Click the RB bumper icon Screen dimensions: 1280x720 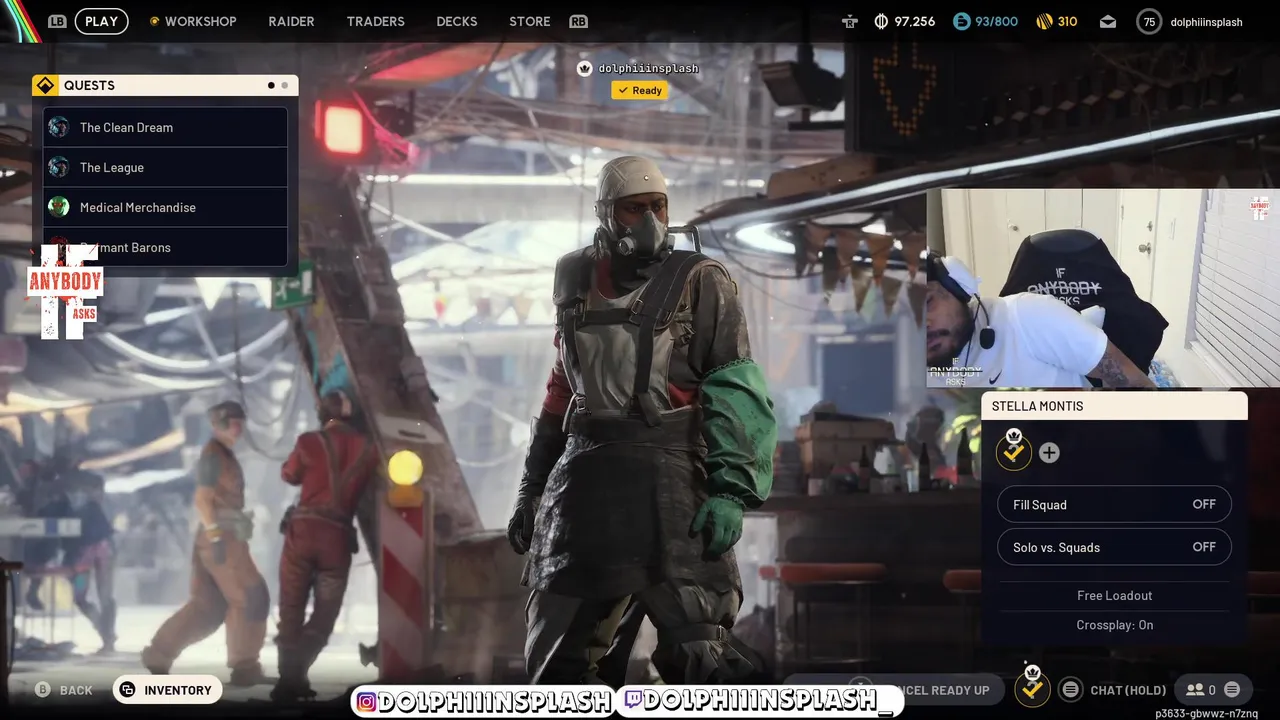click(578, 21)
